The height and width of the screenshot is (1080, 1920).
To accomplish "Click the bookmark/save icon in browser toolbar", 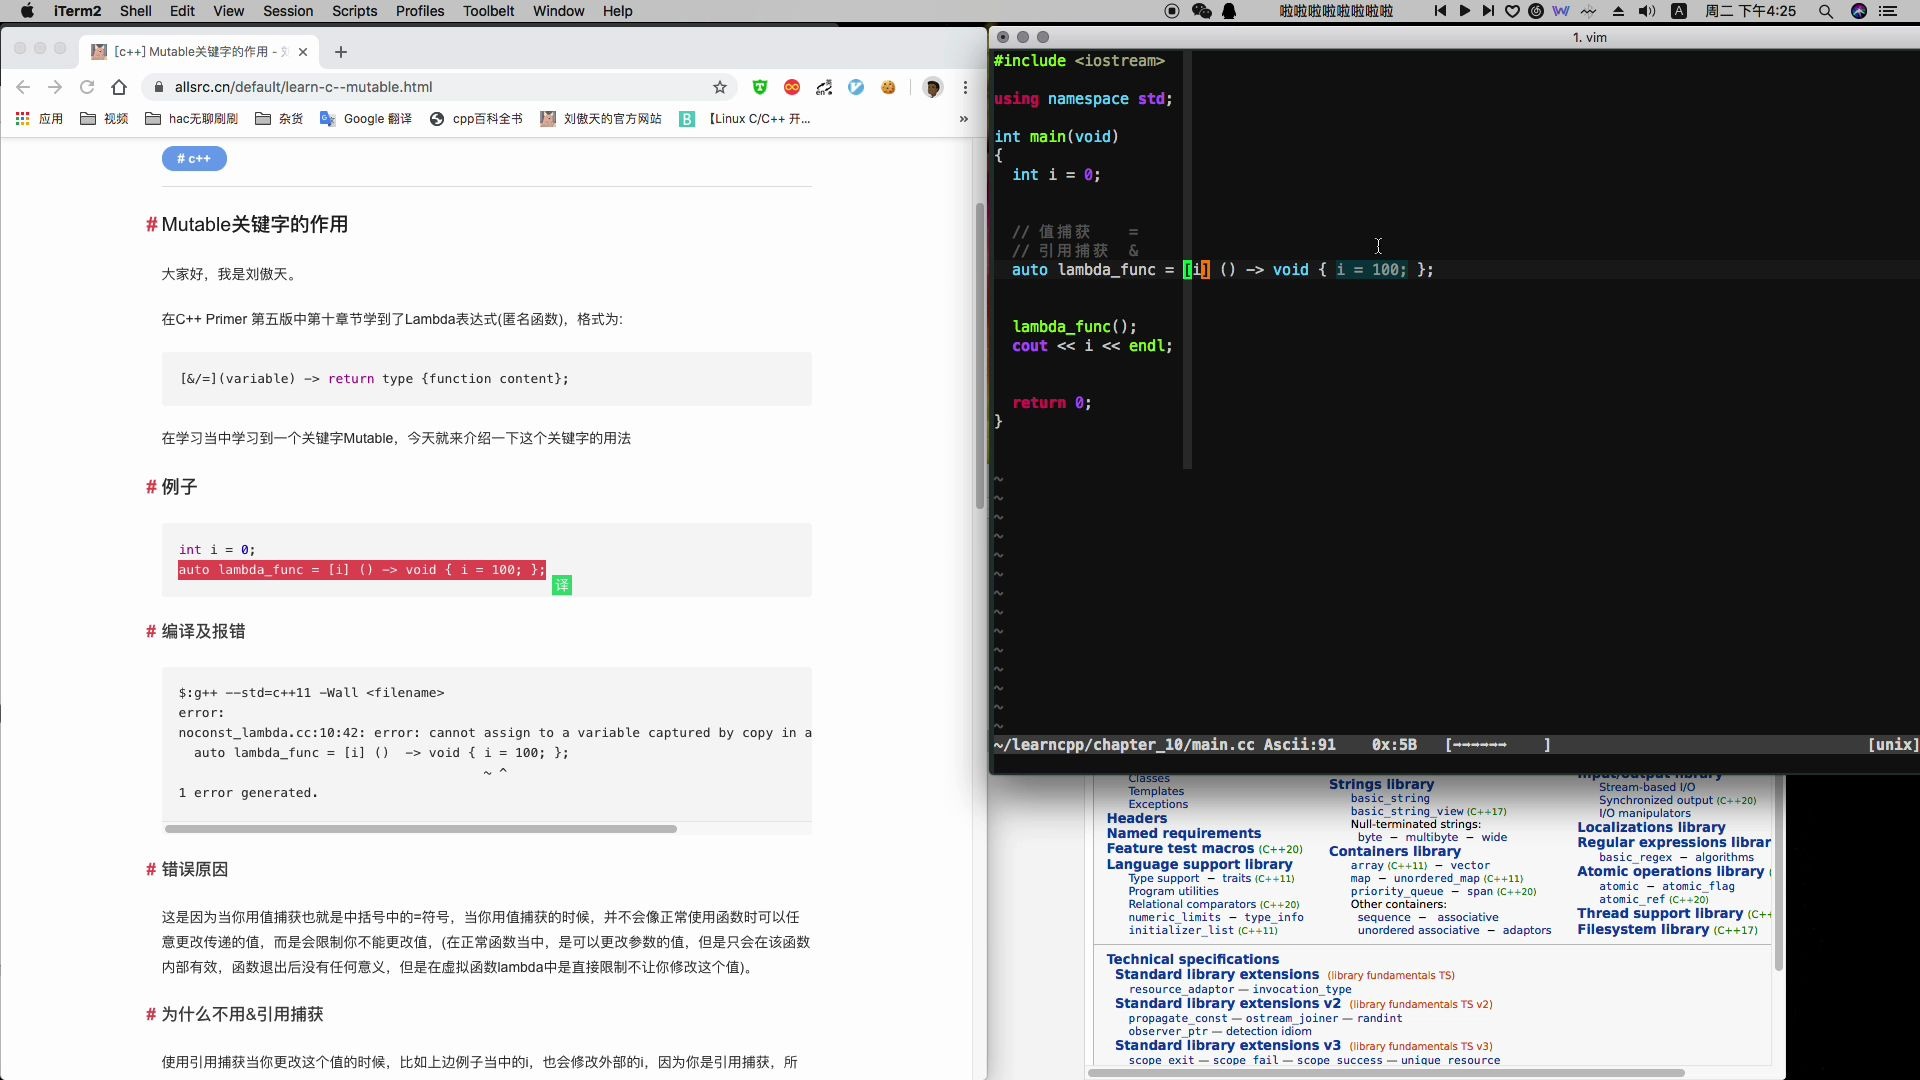I will pyautogui.click(x=719, y=87).
